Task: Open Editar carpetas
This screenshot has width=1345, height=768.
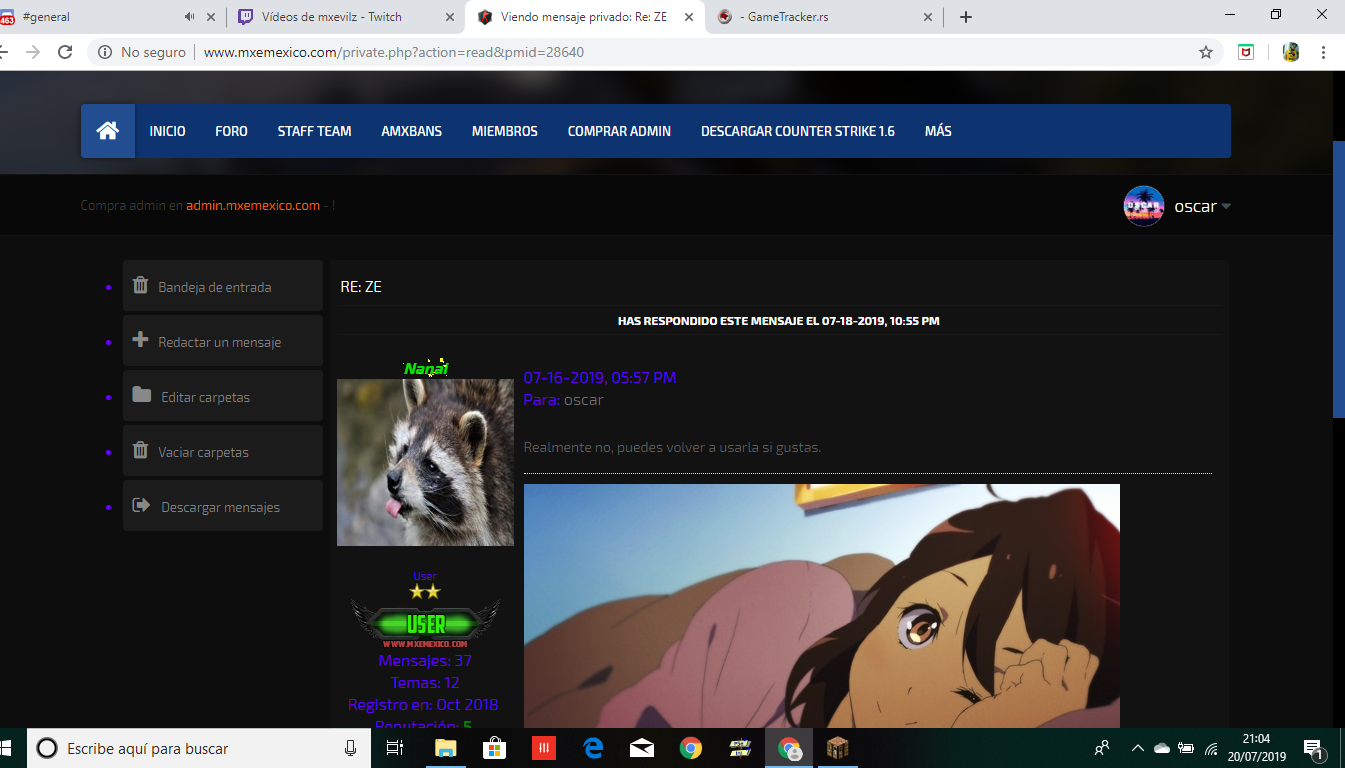Action: point(205,397)
